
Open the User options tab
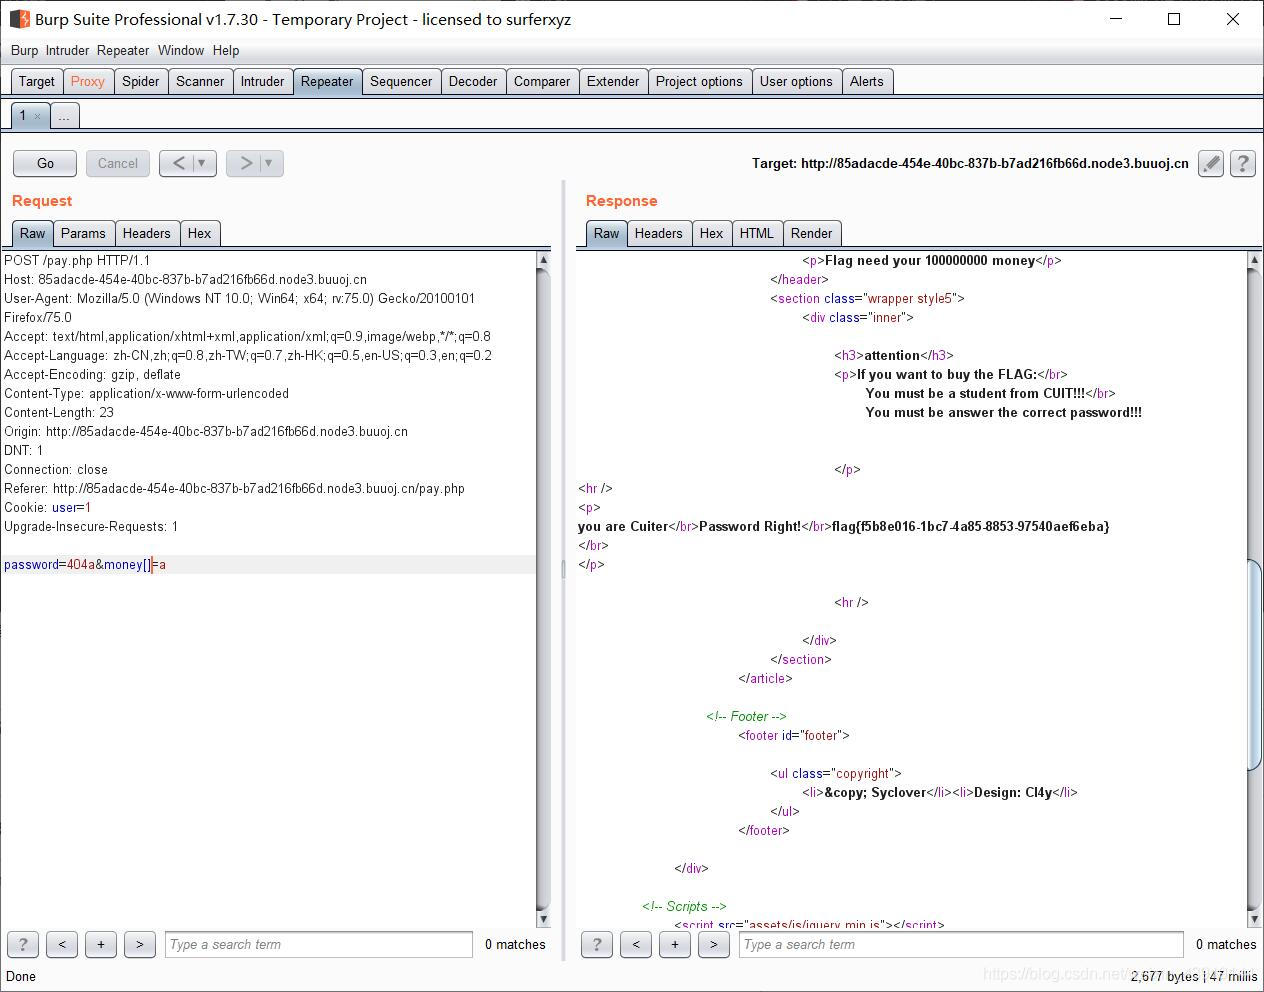pos(796,81)
